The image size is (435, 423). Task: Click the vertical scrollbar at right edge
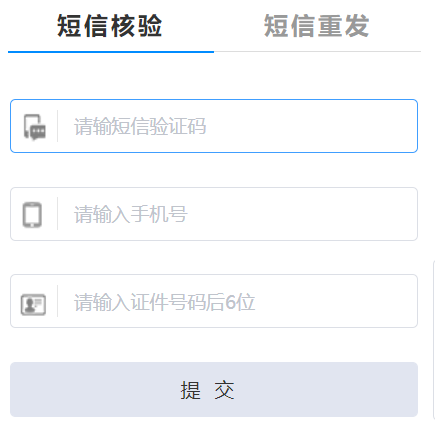point(433,340)
